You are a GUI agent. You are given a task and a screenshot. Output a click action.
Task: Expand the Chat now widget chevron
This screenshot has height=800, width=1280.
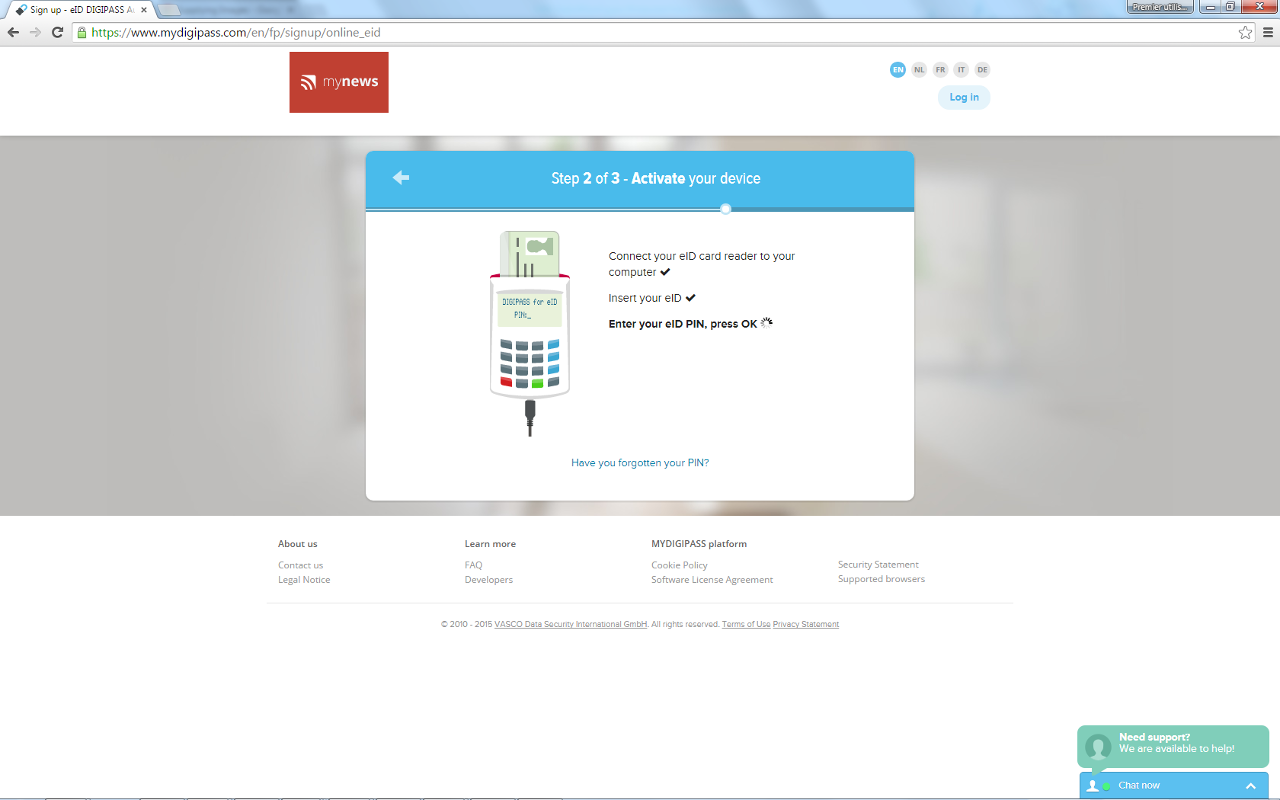pyautogui.click(x=1250, y=786)
